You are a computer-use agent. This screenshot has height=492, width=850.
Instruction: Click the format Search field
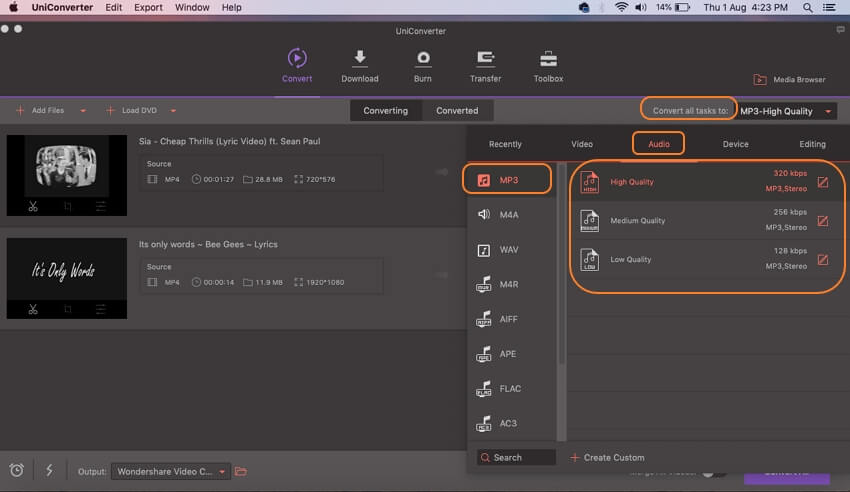(516, 458)
